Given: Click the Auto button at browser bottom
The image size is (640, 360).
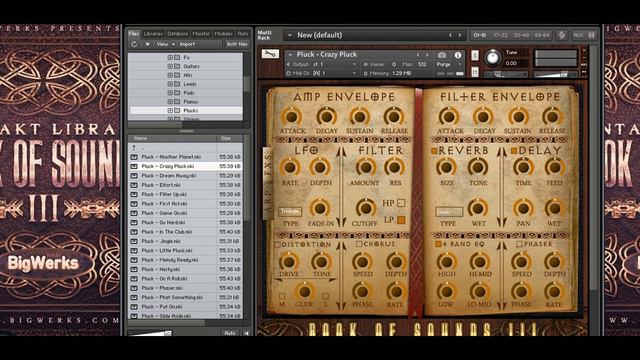Looking at the screenshot, I should 230,333.
